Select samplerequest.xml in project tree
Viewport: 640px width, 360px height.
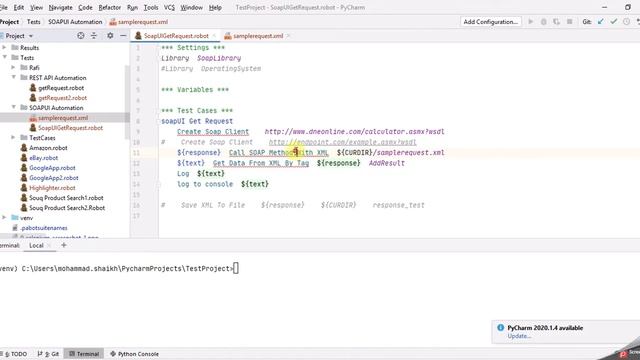63,118
